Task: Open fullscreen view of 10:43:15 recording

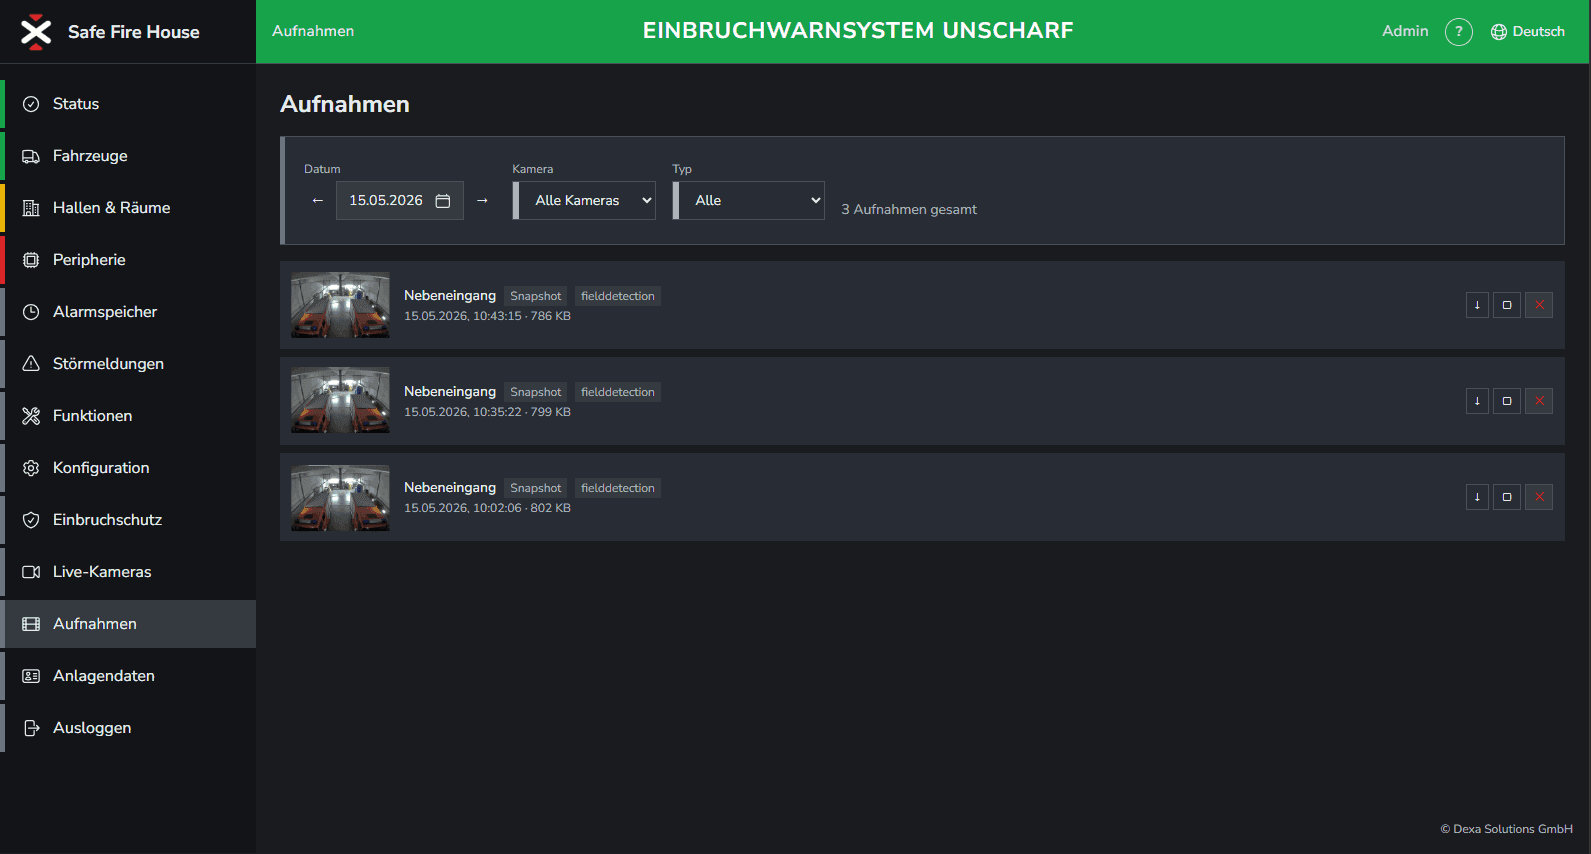Action: point(1507,305)
